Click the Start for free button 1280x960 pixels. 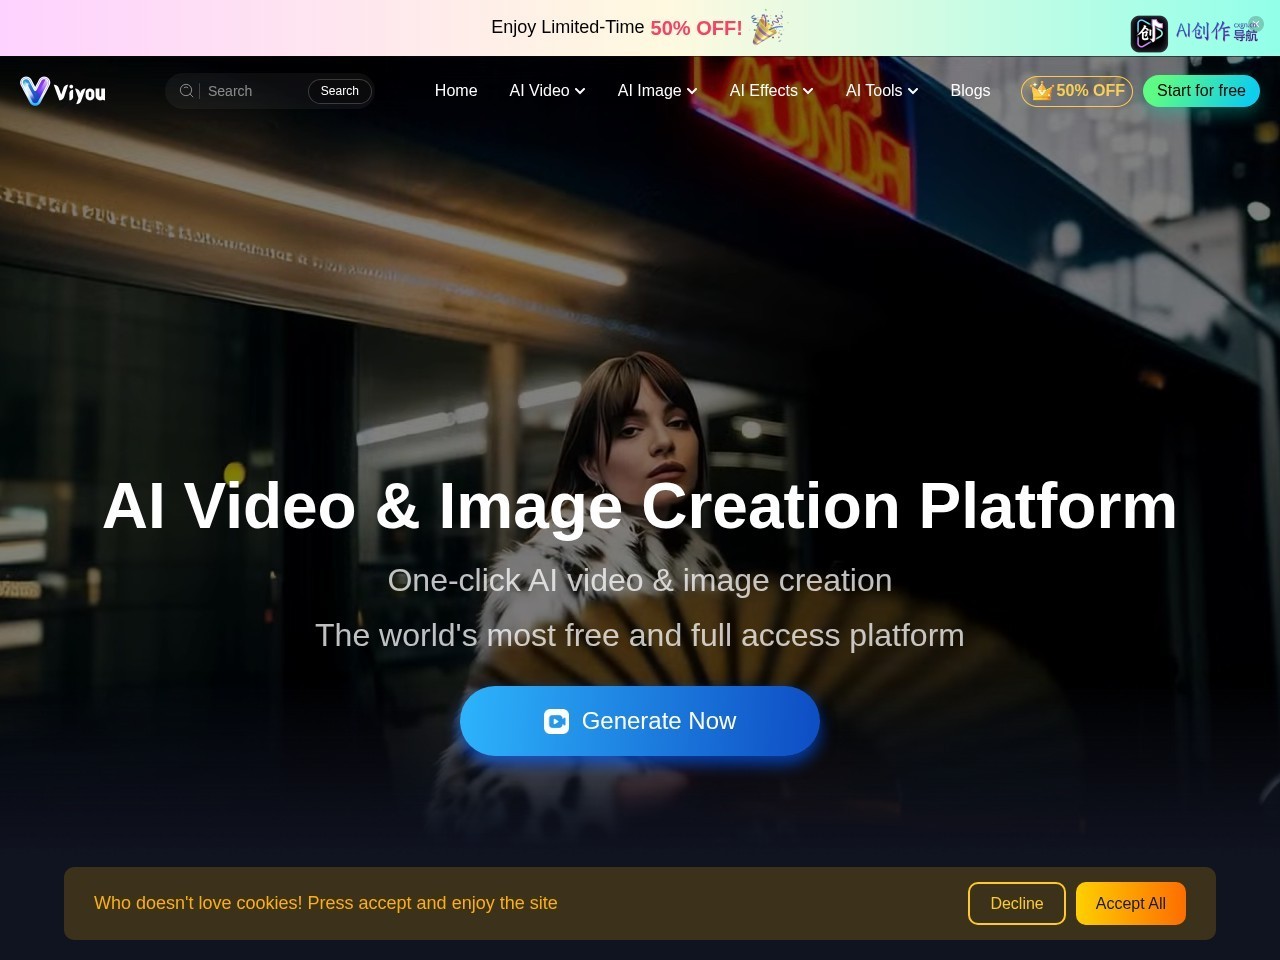pos(1201,91)
